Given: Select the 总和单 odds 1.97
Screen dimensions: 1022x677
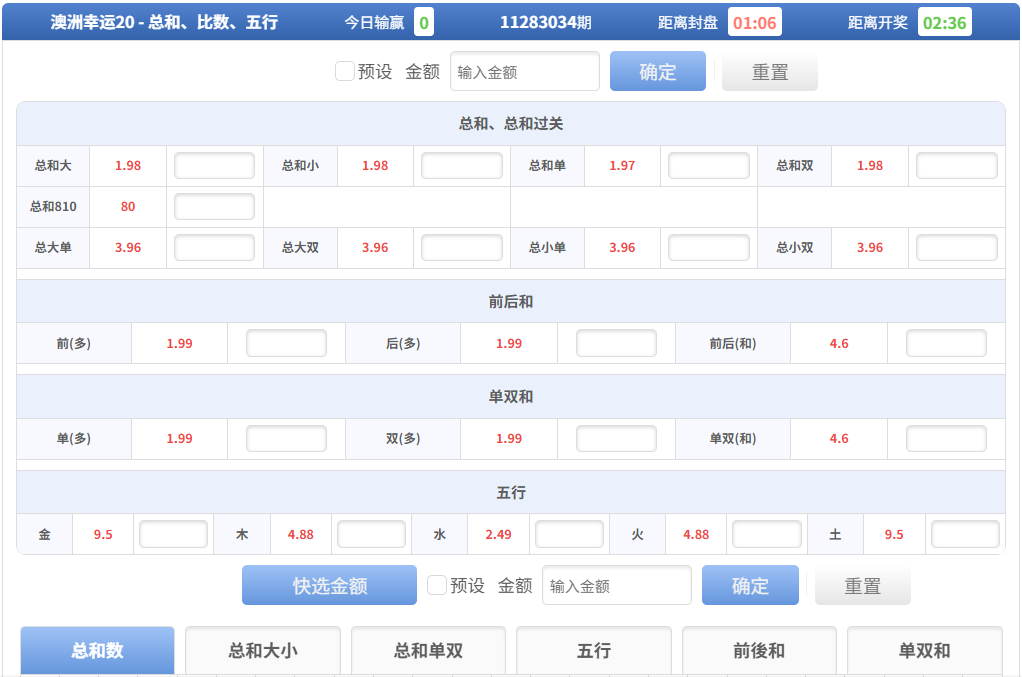Looking at the screenshot, I should click(x=622, y=166).
